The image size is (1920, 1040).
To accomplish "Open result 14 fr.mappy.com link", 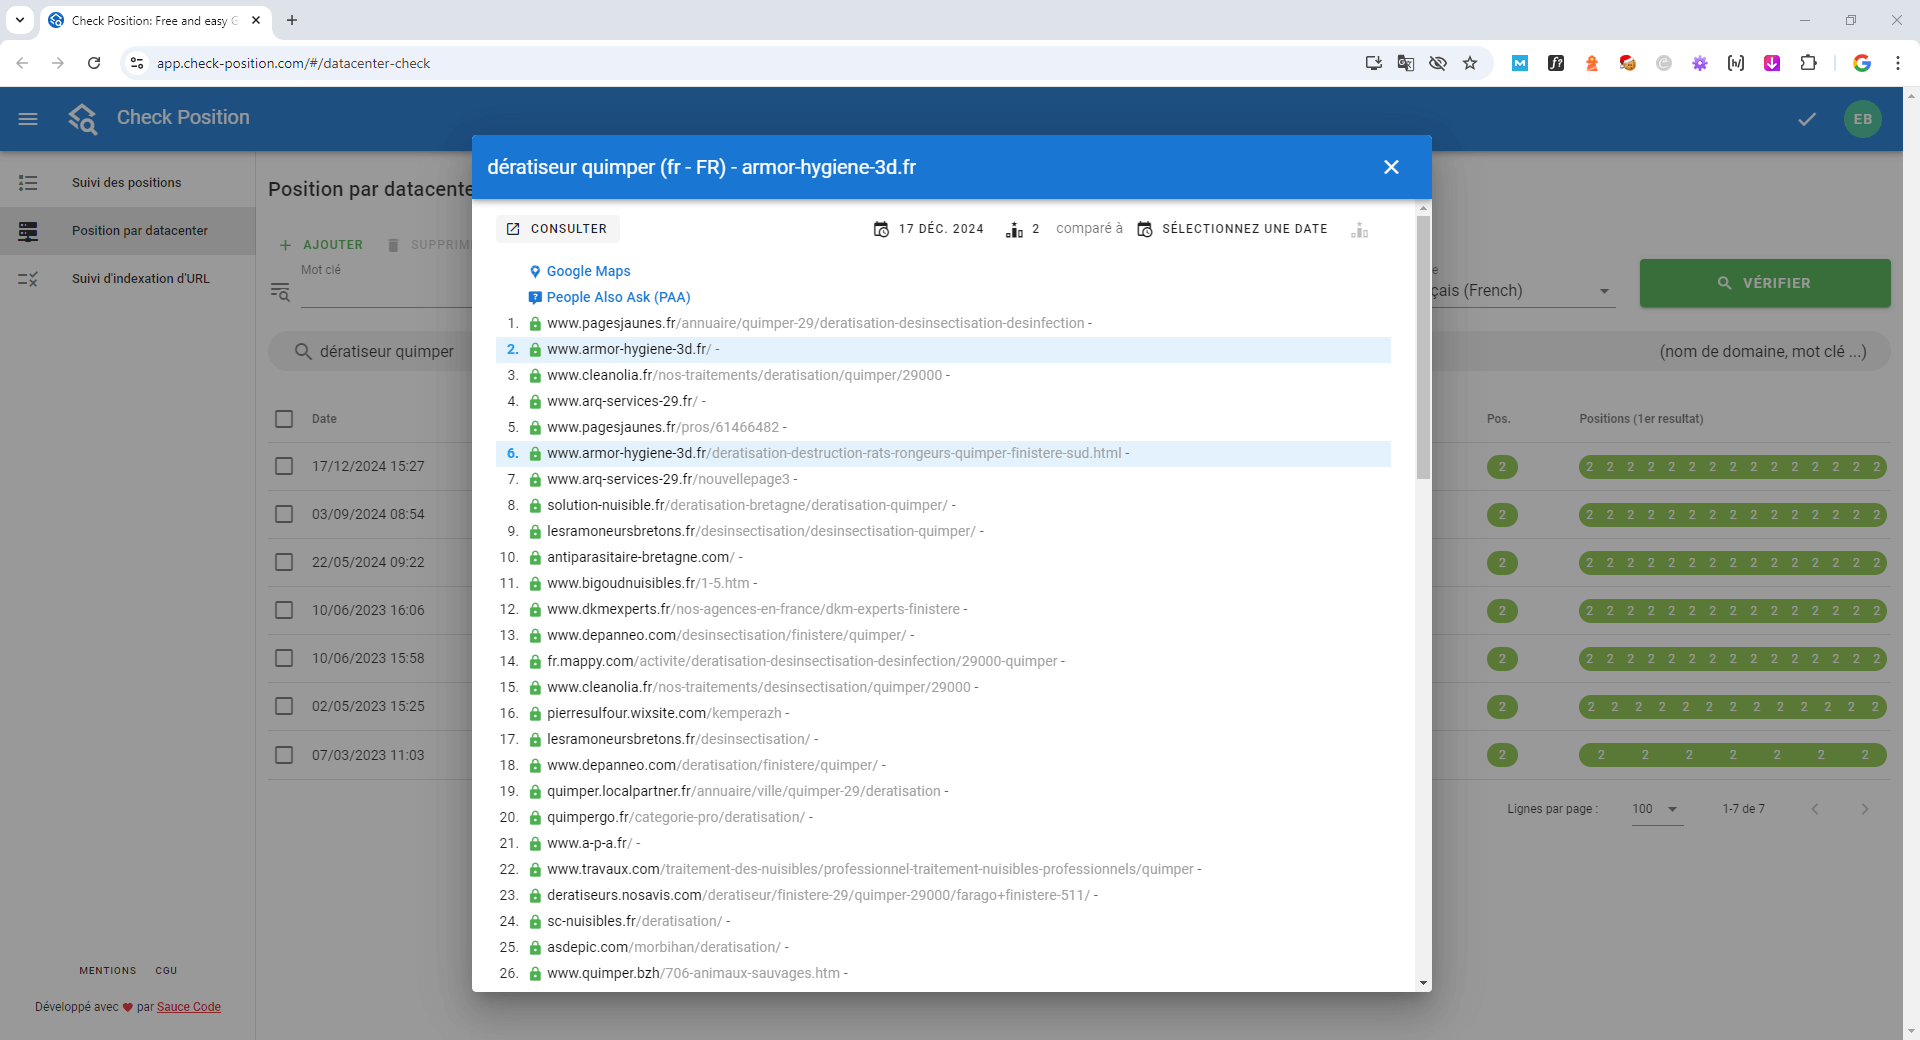I will tap(802, 661).
